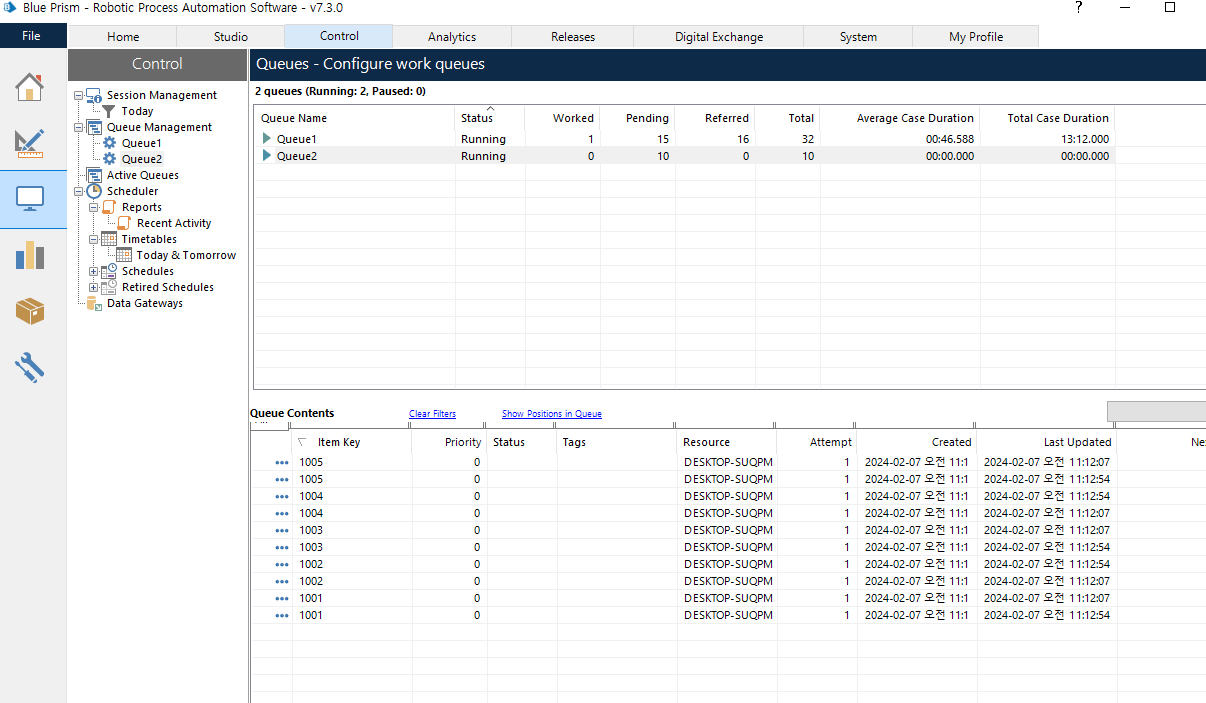Open the File menu
The height and width of the screenshot is (703, 1206).
tap(32, 36)
